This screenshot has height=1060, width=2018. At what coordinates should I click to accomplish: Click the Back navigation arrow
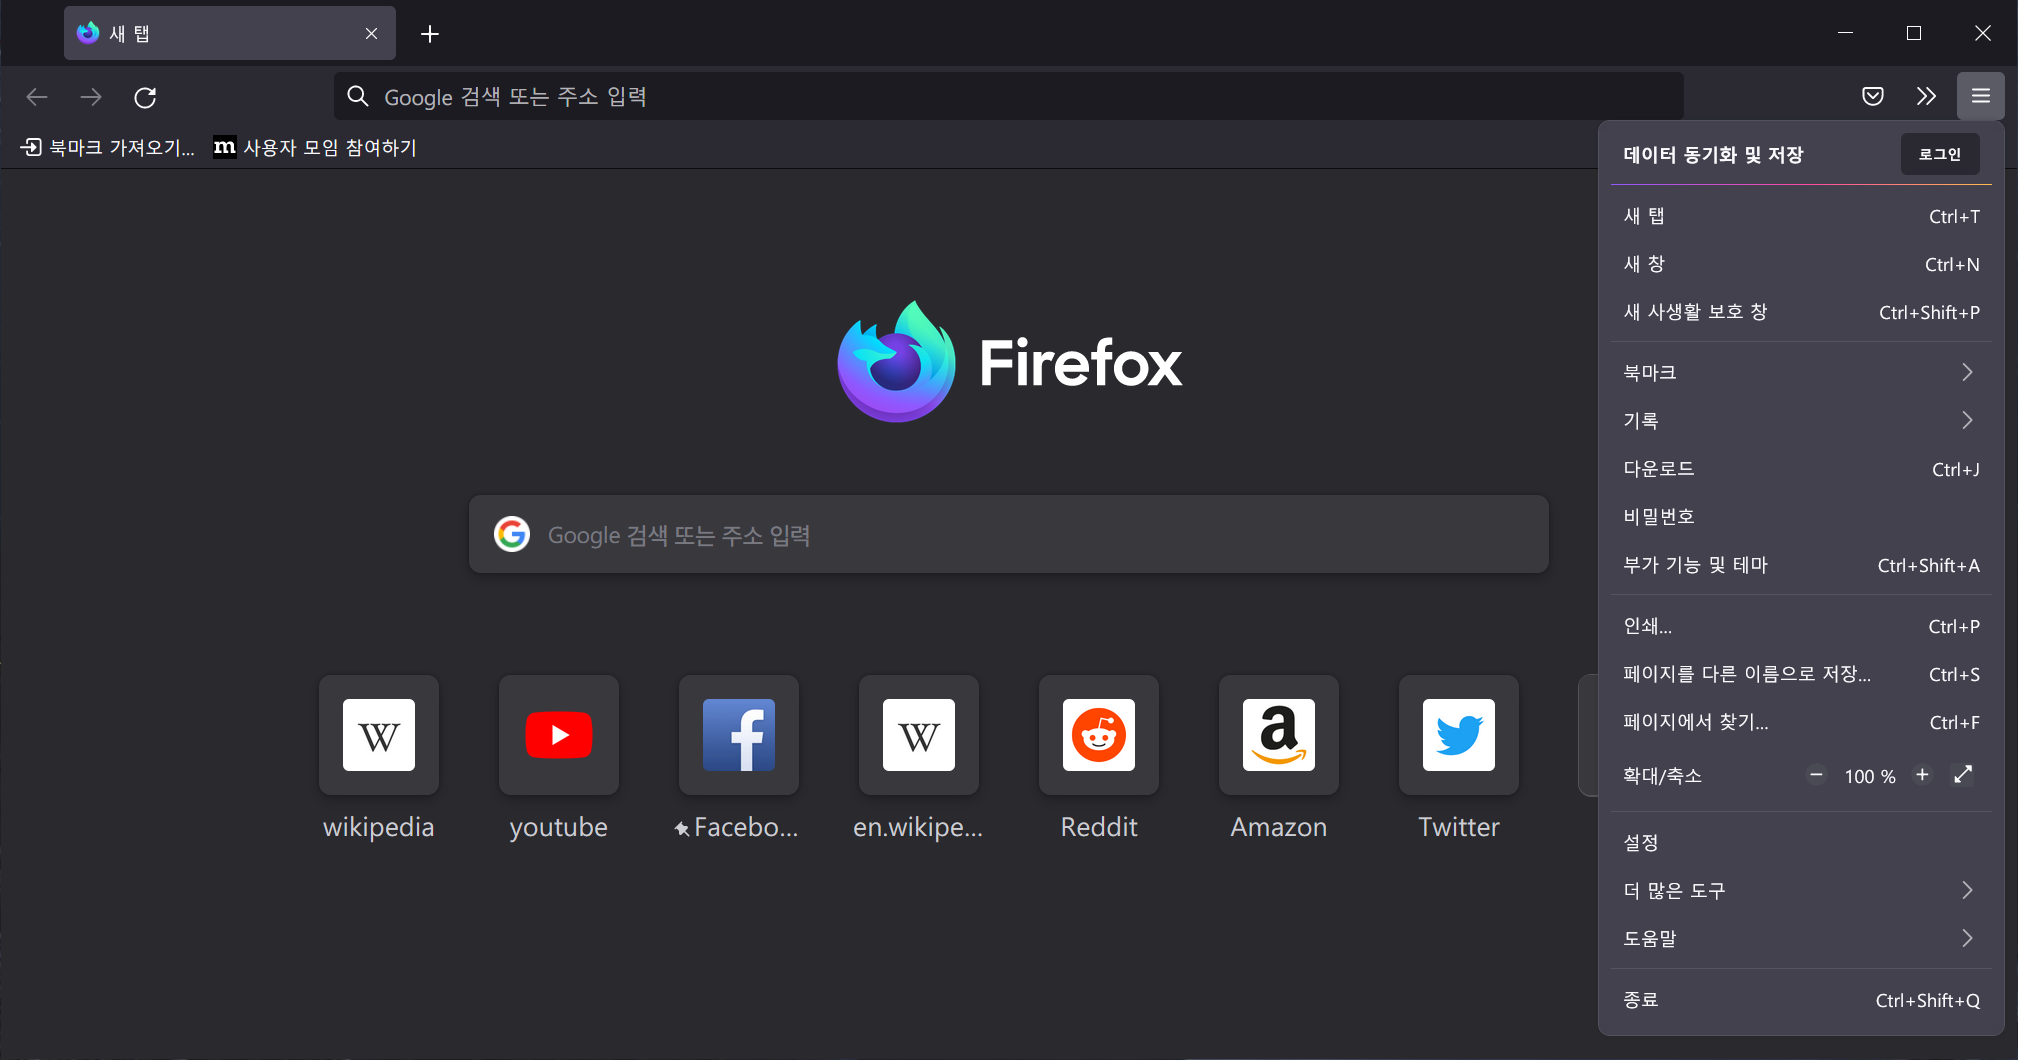click(37, 97)
